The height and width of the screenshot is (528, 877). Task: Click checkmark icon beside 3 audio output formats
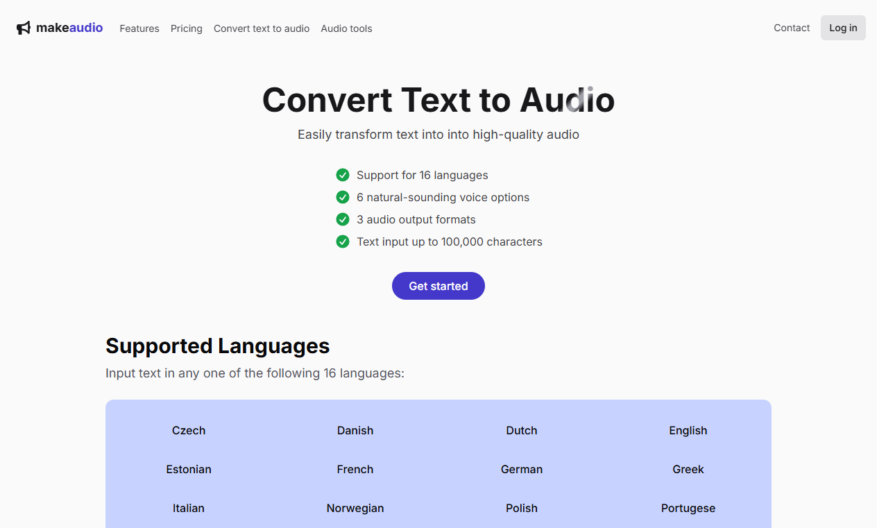coord(342,219)
